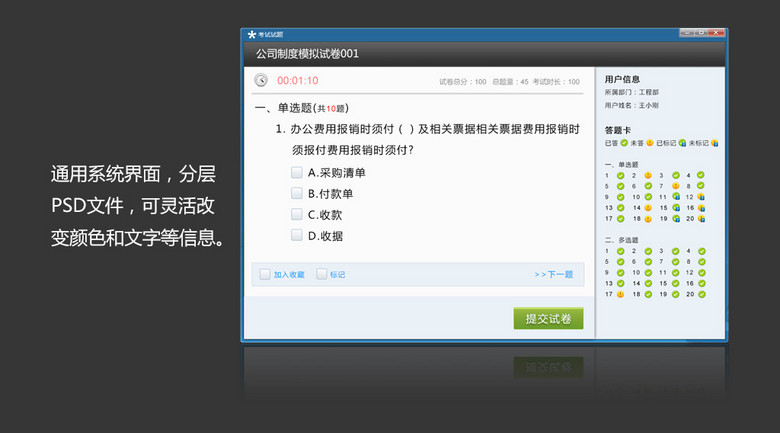Open single-choice question 10 status icon

click(x=648, y=197)
